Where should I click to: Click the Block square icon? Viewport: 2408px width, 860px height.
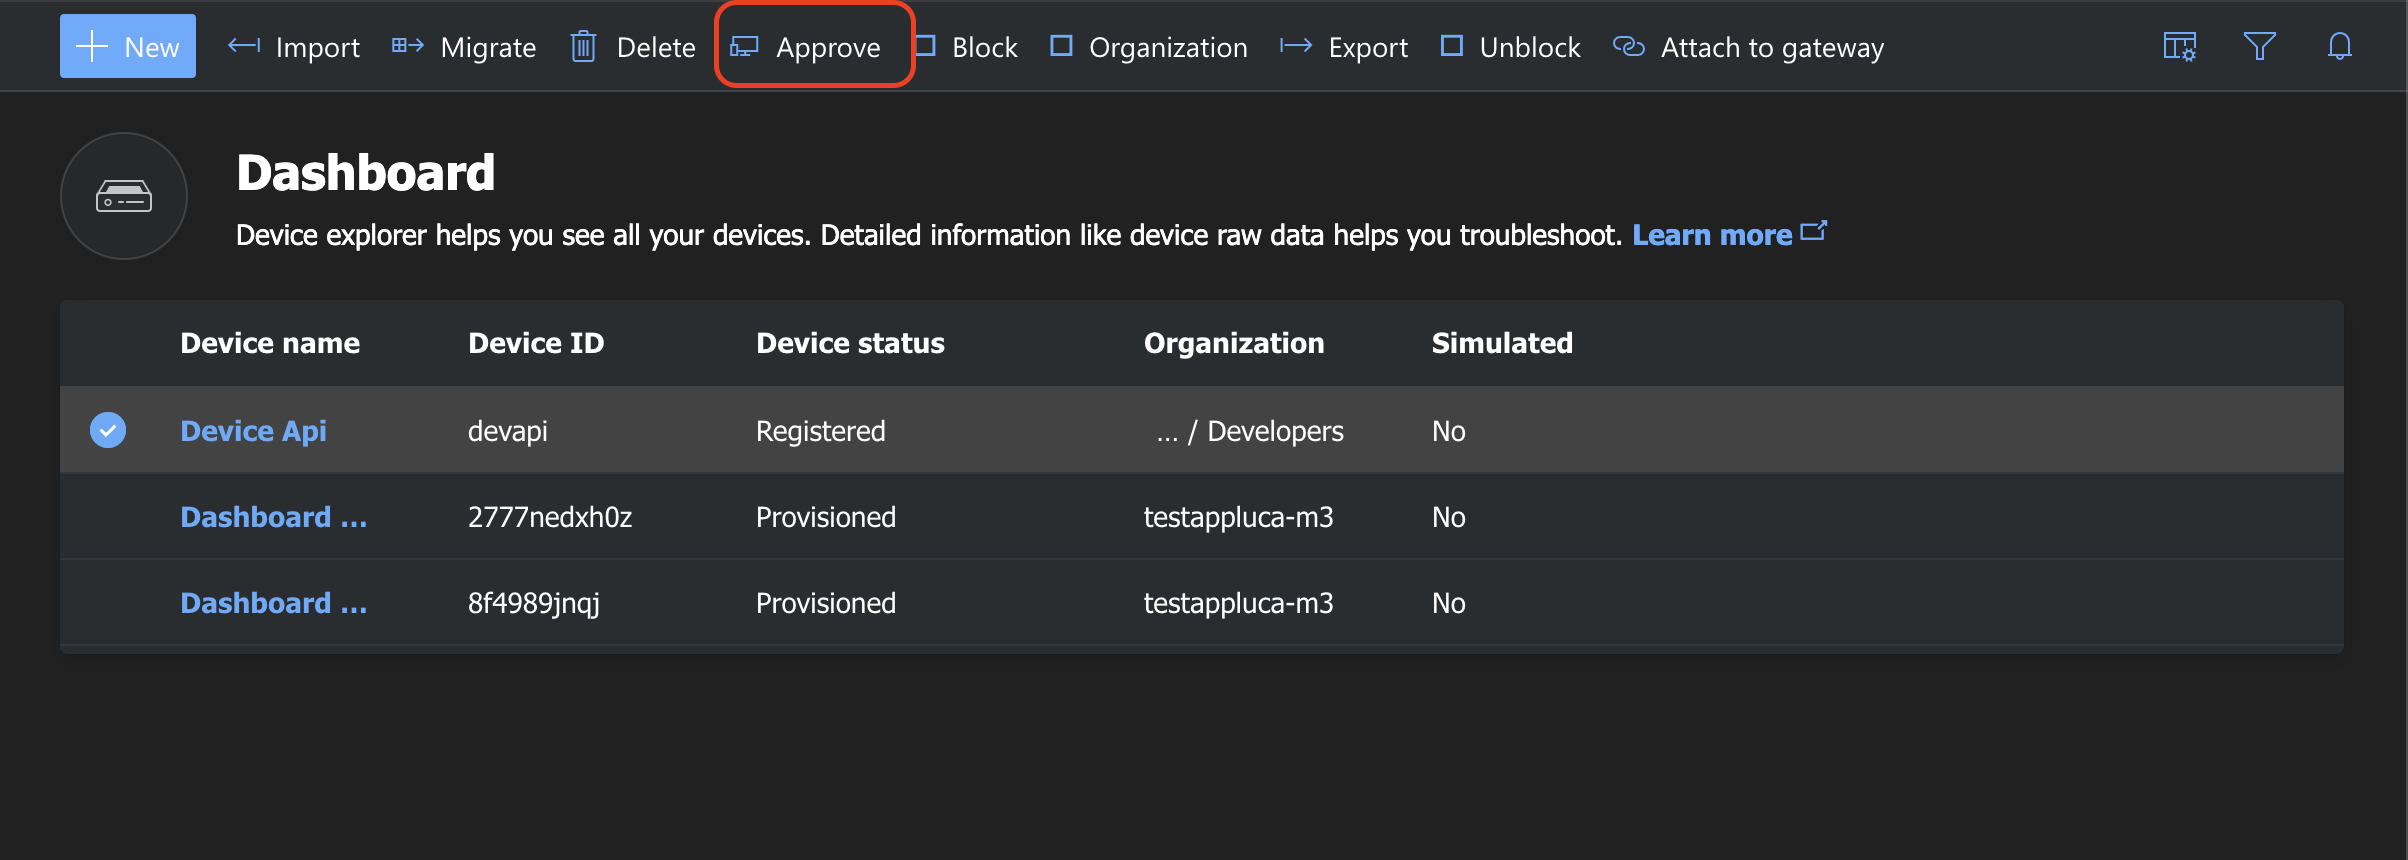tap(925, 46)
